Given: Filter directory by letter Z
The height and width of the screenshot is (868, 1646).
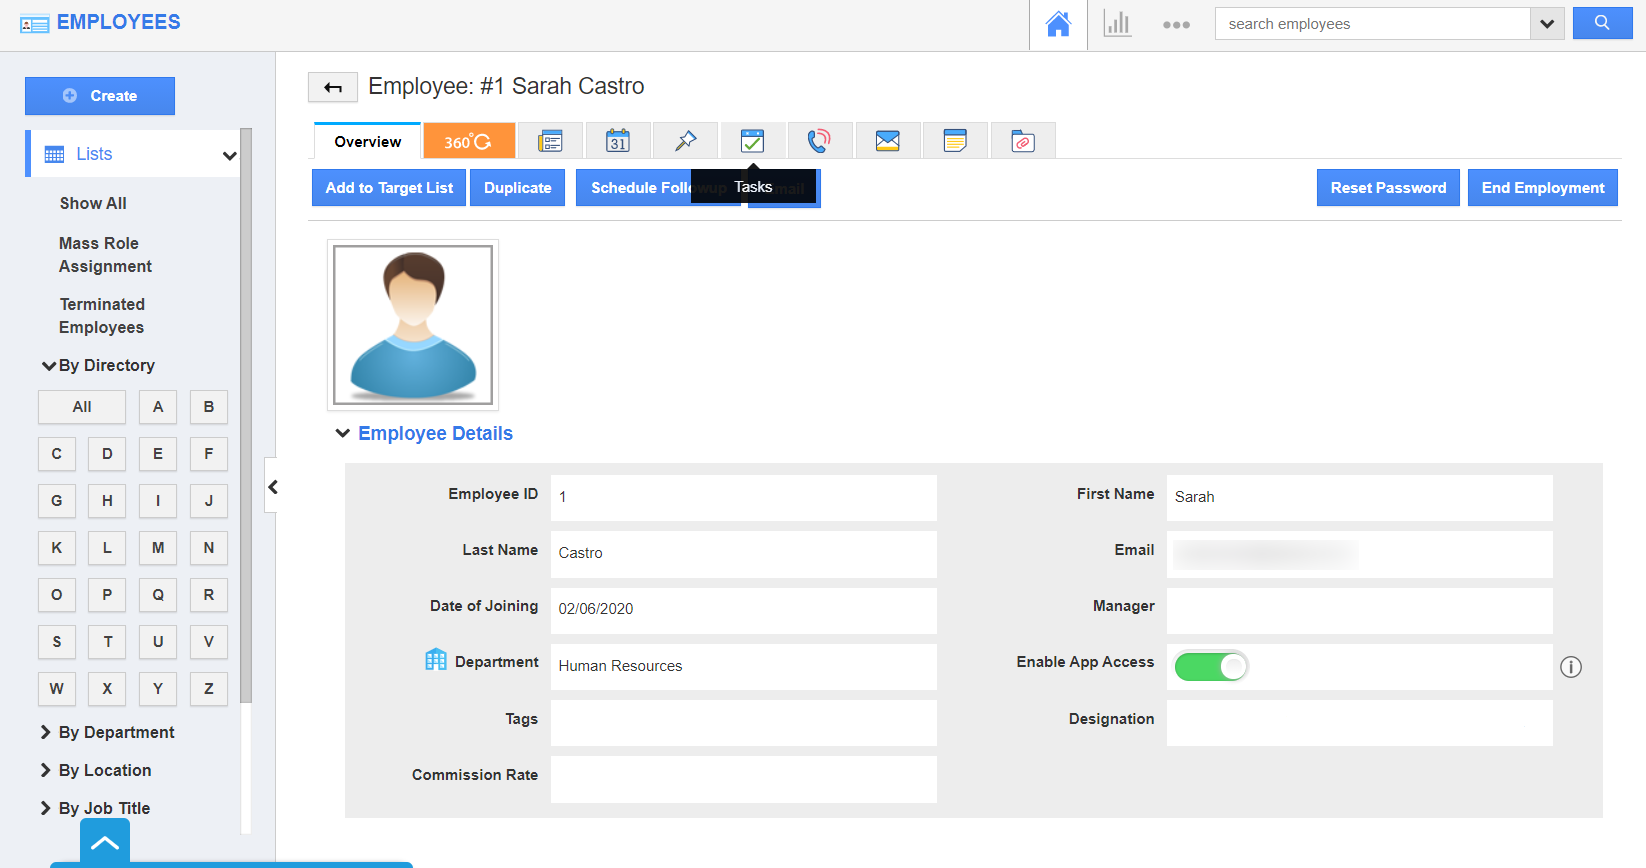Looking at the screenshot, I should pyautogui.click(x=209, y=689).
